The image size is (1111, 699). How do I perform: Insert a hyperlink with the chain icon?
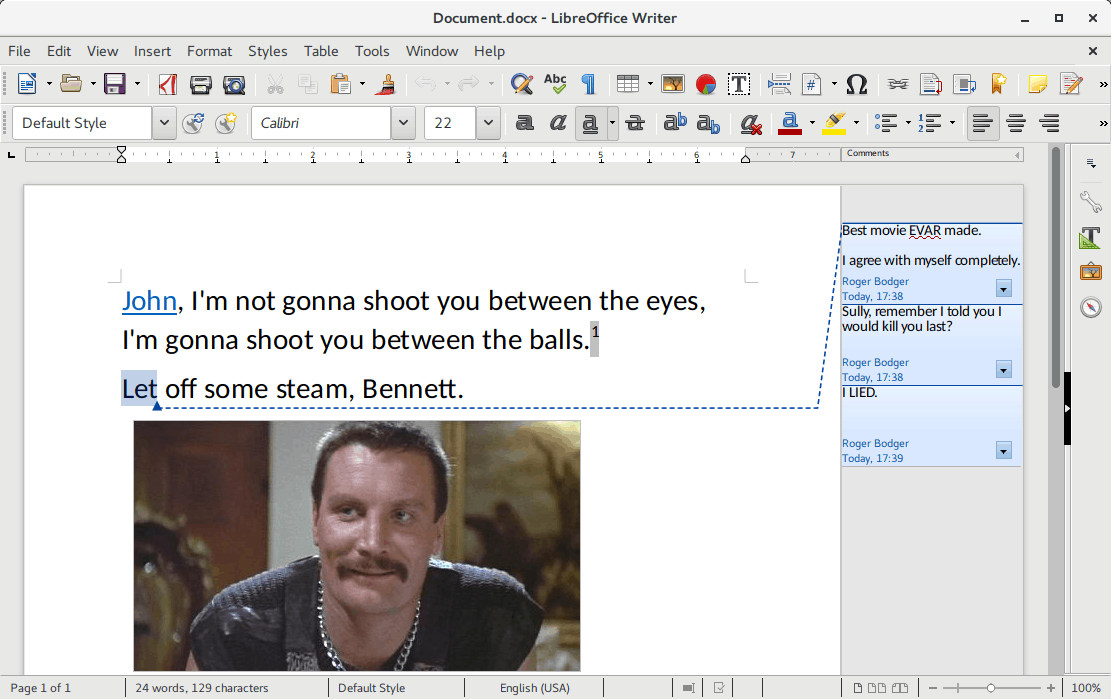click(898, 84)
